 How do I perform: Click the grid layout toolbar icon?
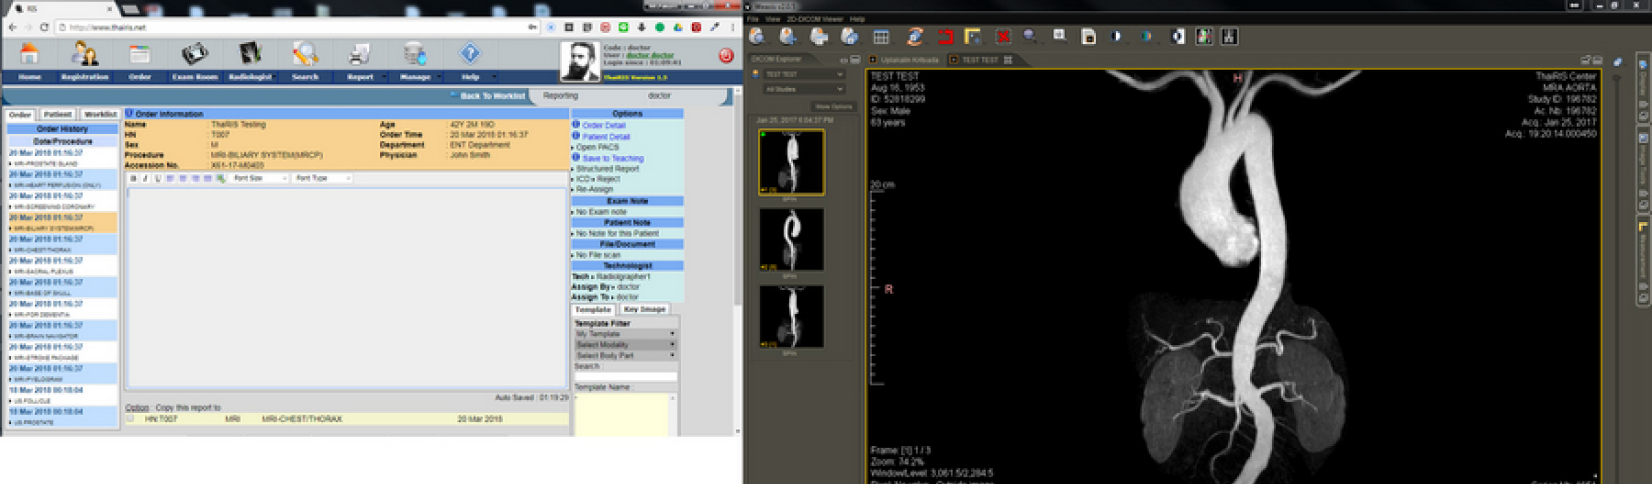tap(881, 37)
